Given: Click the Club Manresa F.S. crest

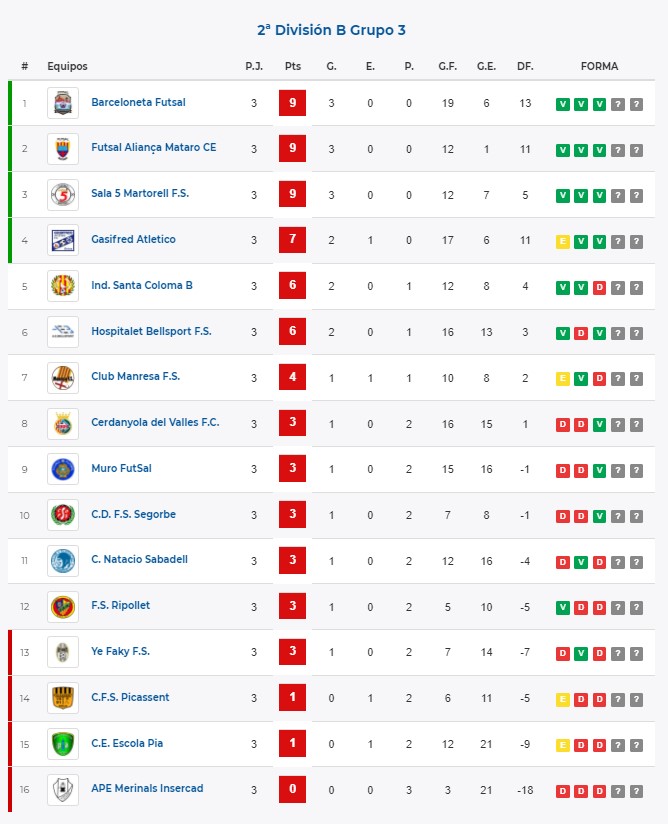Looking at the screenshot, I should 63,378.
